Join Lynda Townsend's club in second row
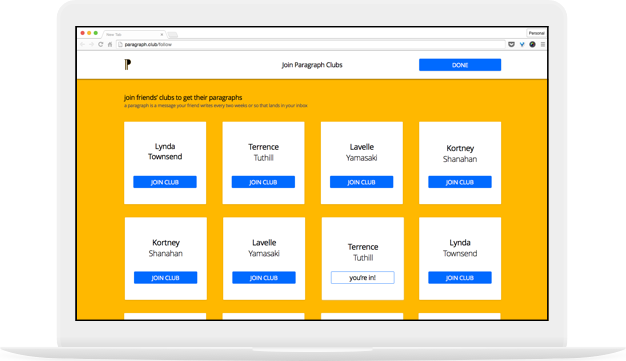This screenshot has height=361, width=626. tap(460, 278)
